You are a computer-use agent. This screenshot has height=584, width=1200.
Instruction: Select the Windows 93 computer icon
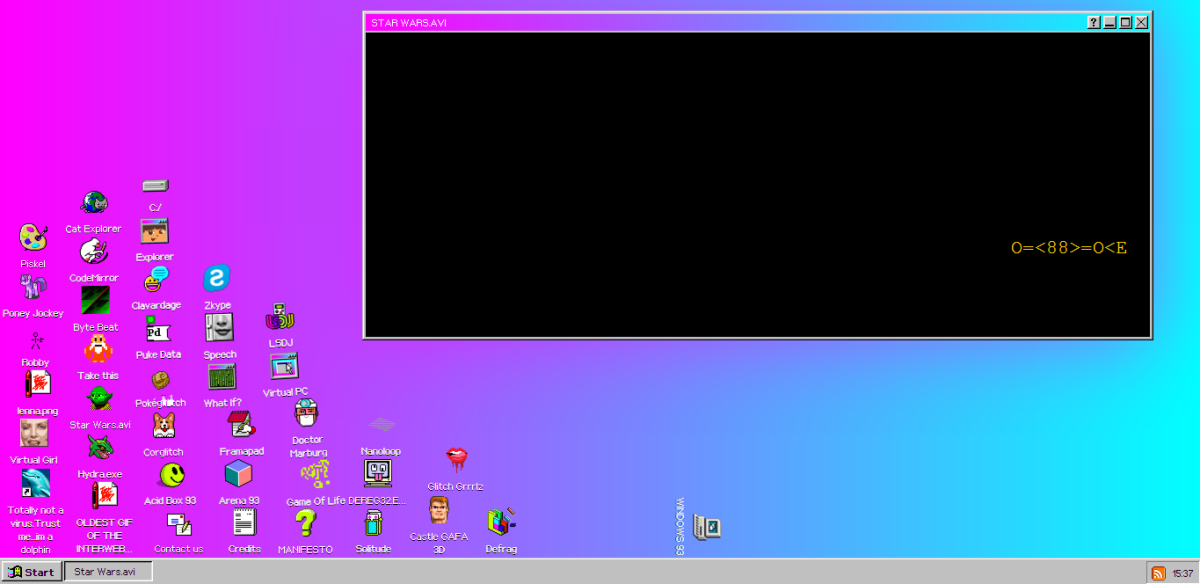pos(707,527)
